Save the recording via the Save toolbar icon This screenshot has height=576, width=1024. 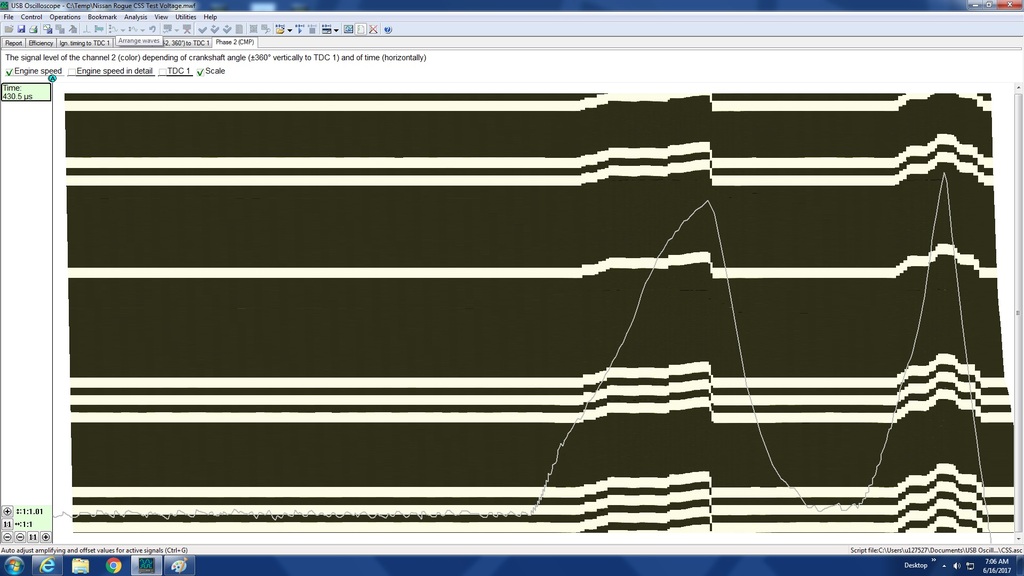tap(22, 29)
